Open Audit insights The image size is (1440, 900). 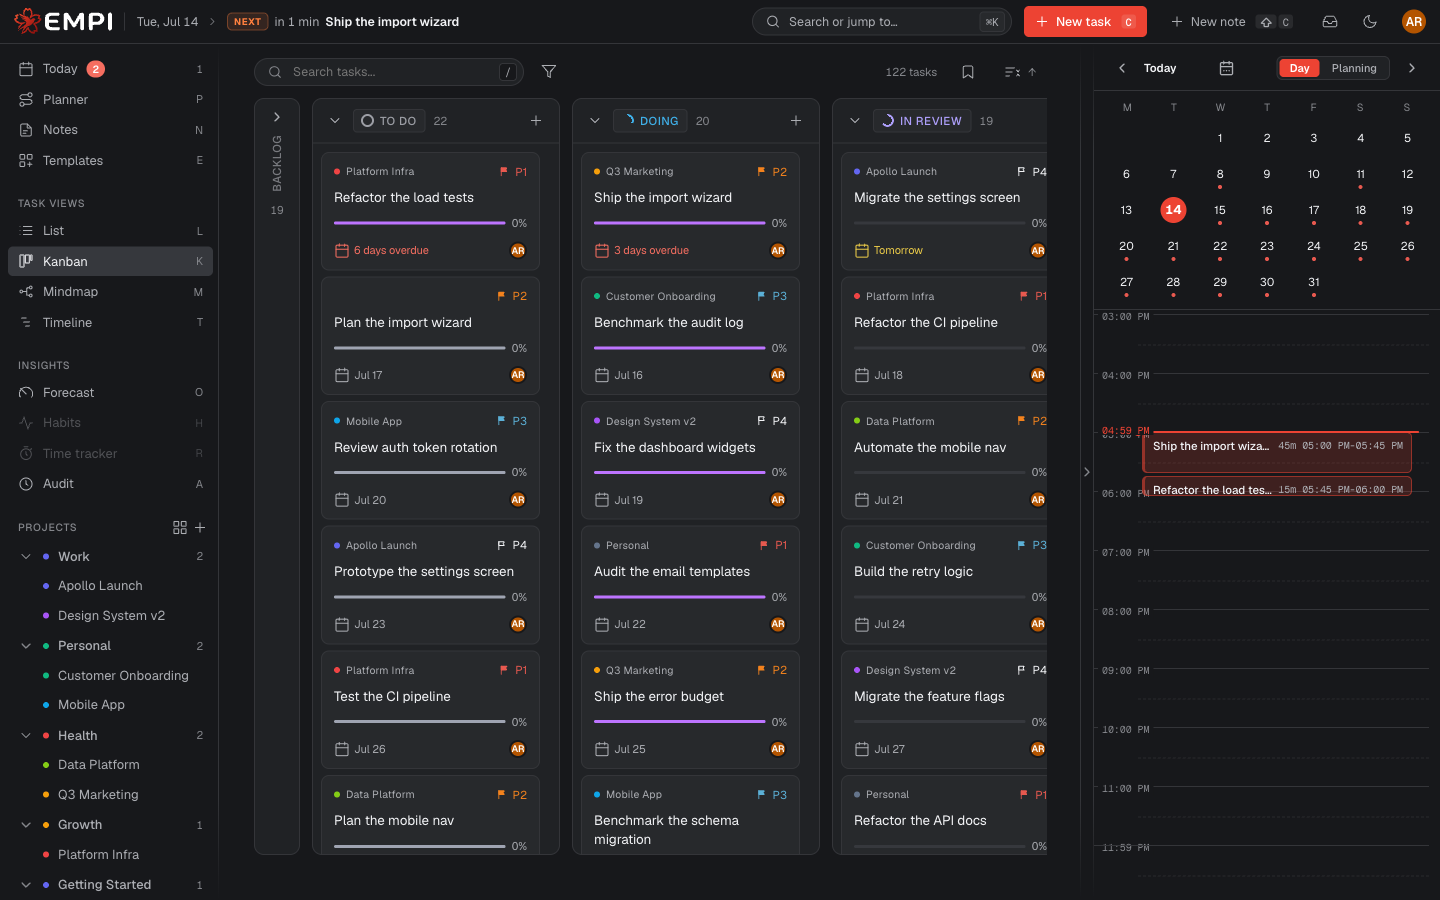(x=110, y=484)
